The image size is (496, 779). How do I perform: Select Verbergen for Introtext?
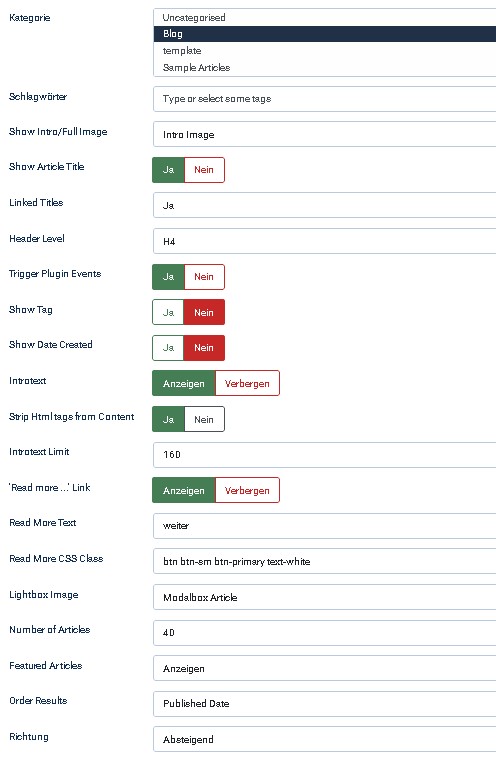(247, 384)
